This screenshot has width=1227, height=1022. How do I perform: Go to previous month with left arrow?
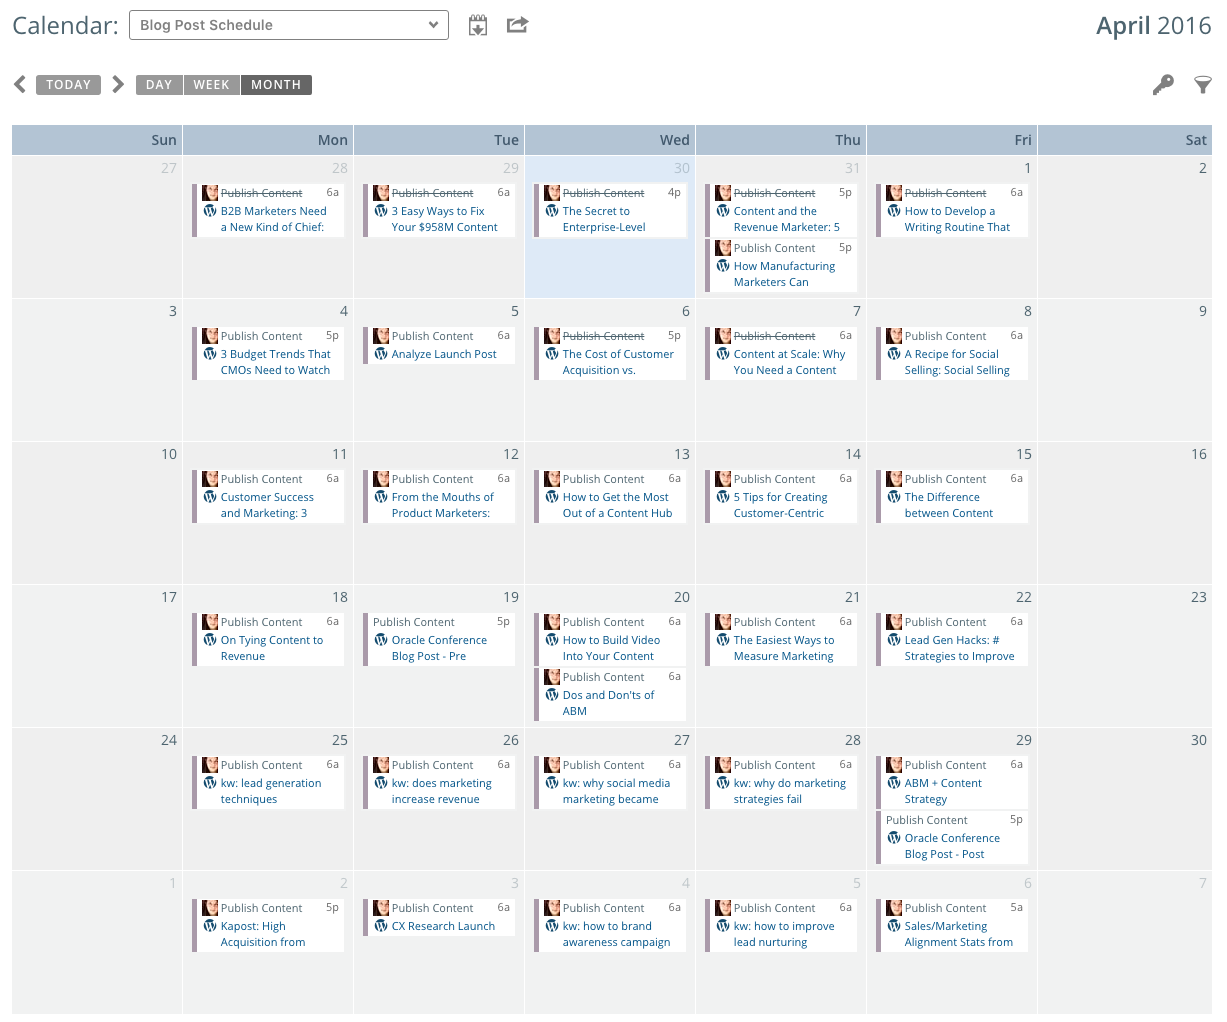[20, 84]
